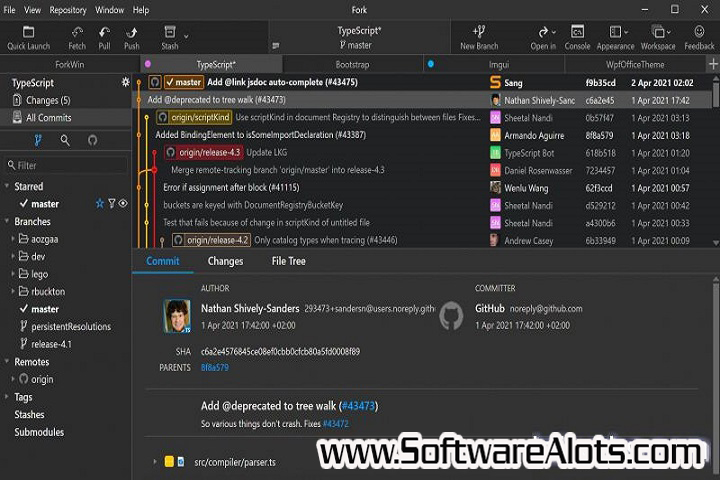Expand the src/compiler/parser.ts file entry
The height and width of the screenshot is (480, 720).
pyautogui.click(x=155, y=462)
